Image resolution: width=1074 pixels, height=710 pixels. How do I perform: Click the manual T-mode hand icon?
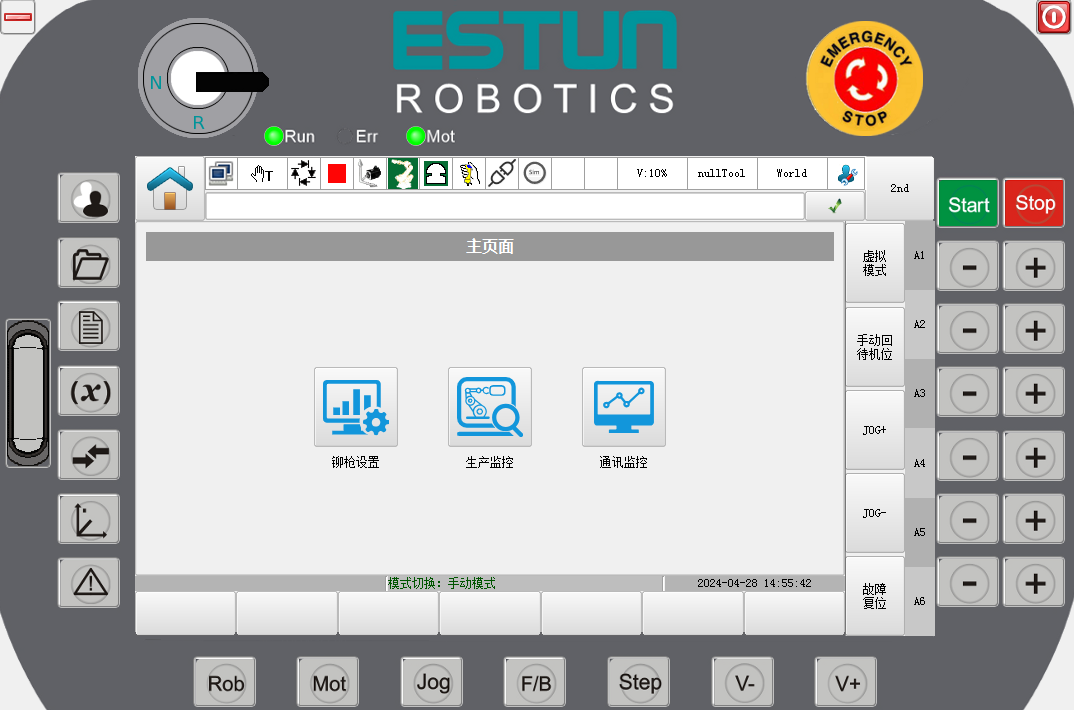click(262, 174)
